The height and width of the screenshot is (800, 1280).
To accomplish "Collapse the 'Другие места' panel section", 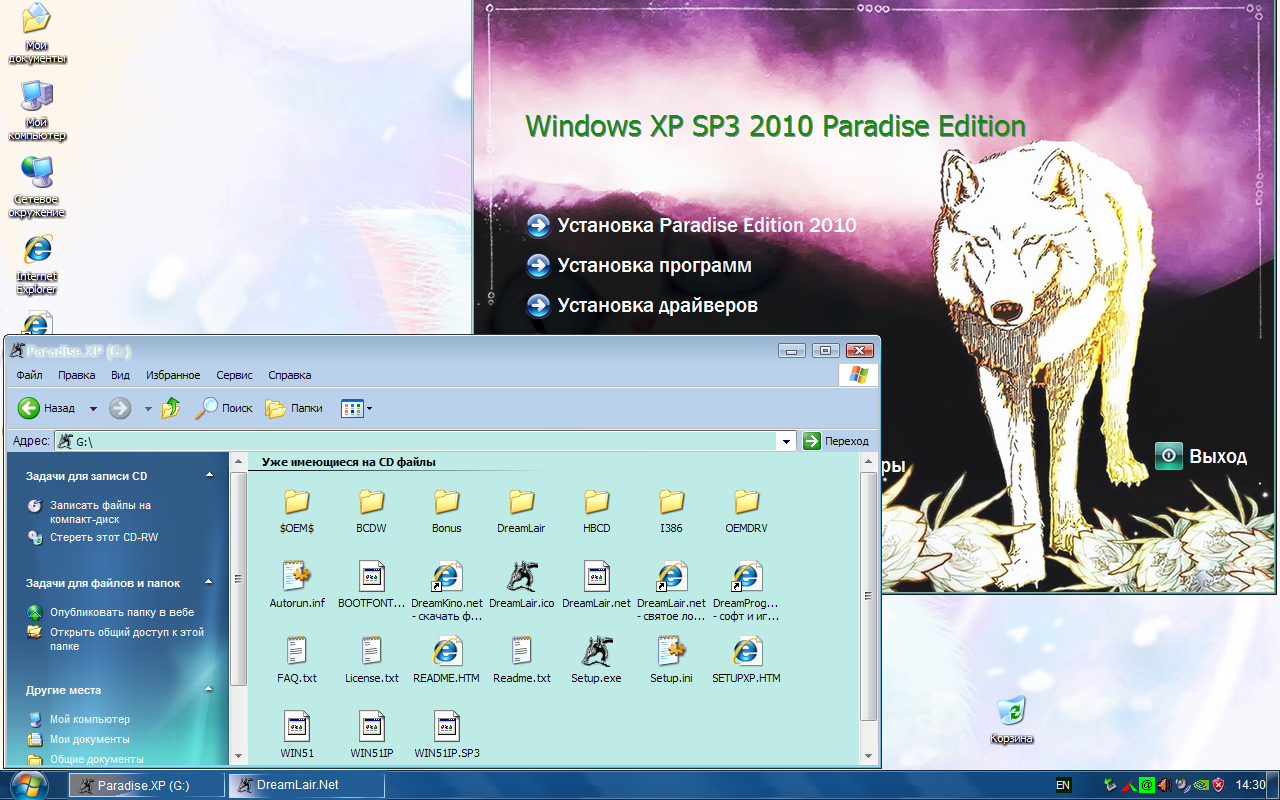I will click(x=209, y=690).
